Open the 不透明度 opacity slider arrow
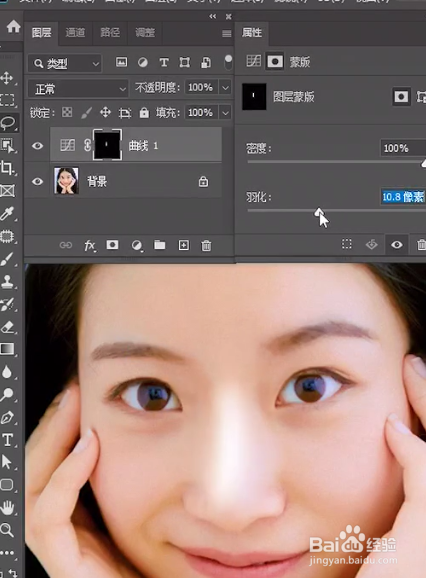 225,88
